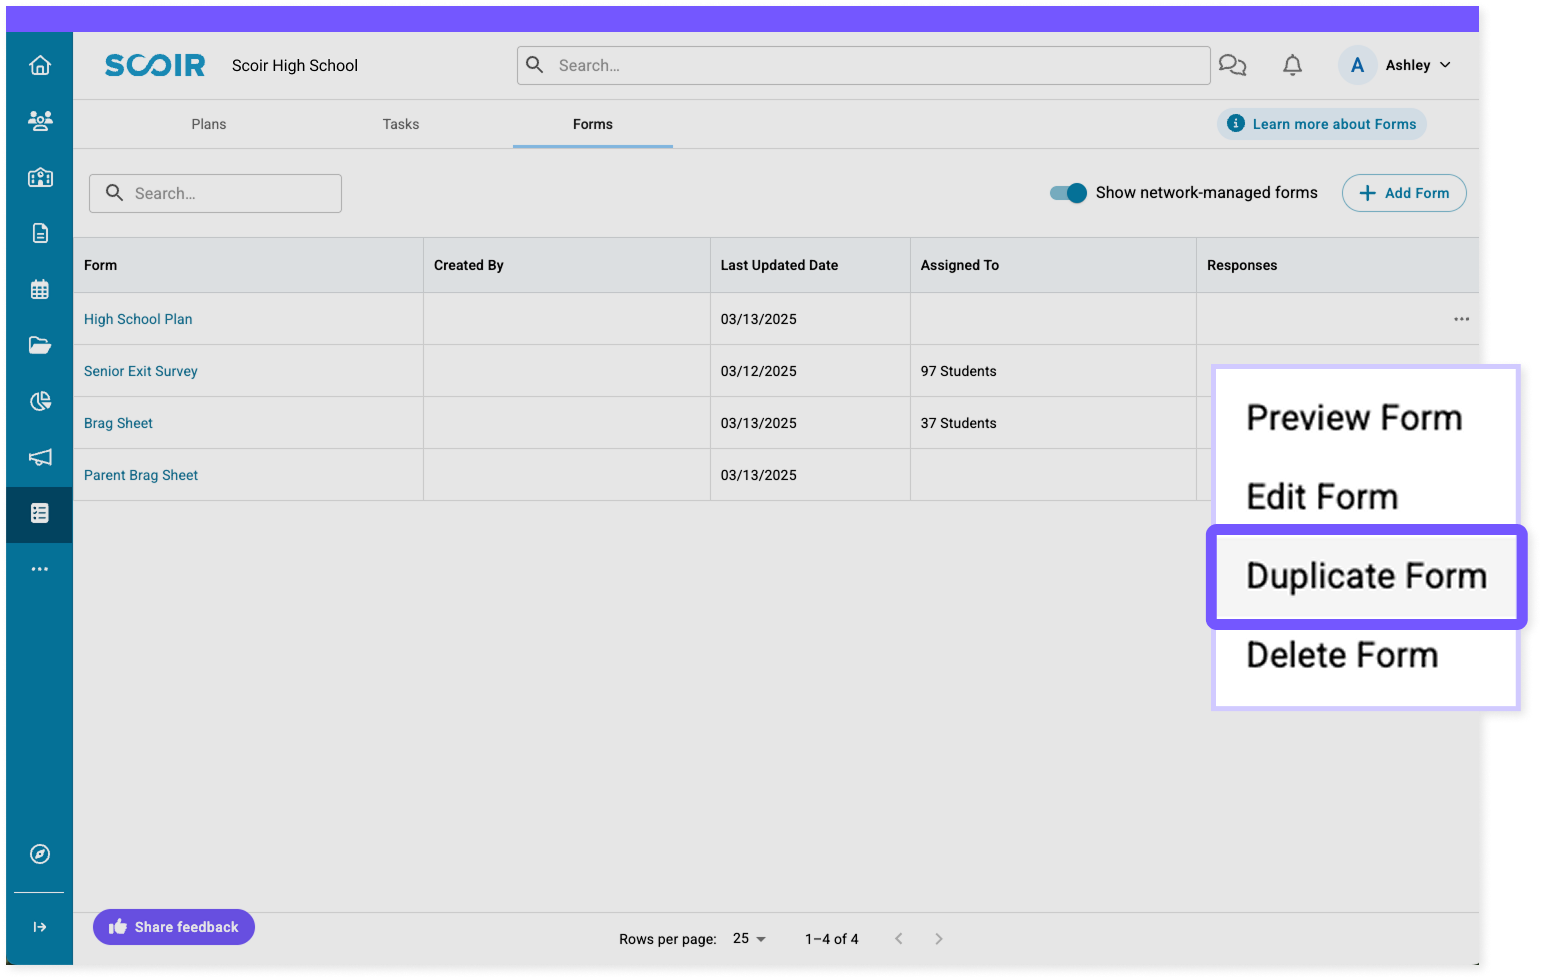Click the forms list Search field
Image resolution: width=1542 pixels, height=979 pixels.
point(215,193)
